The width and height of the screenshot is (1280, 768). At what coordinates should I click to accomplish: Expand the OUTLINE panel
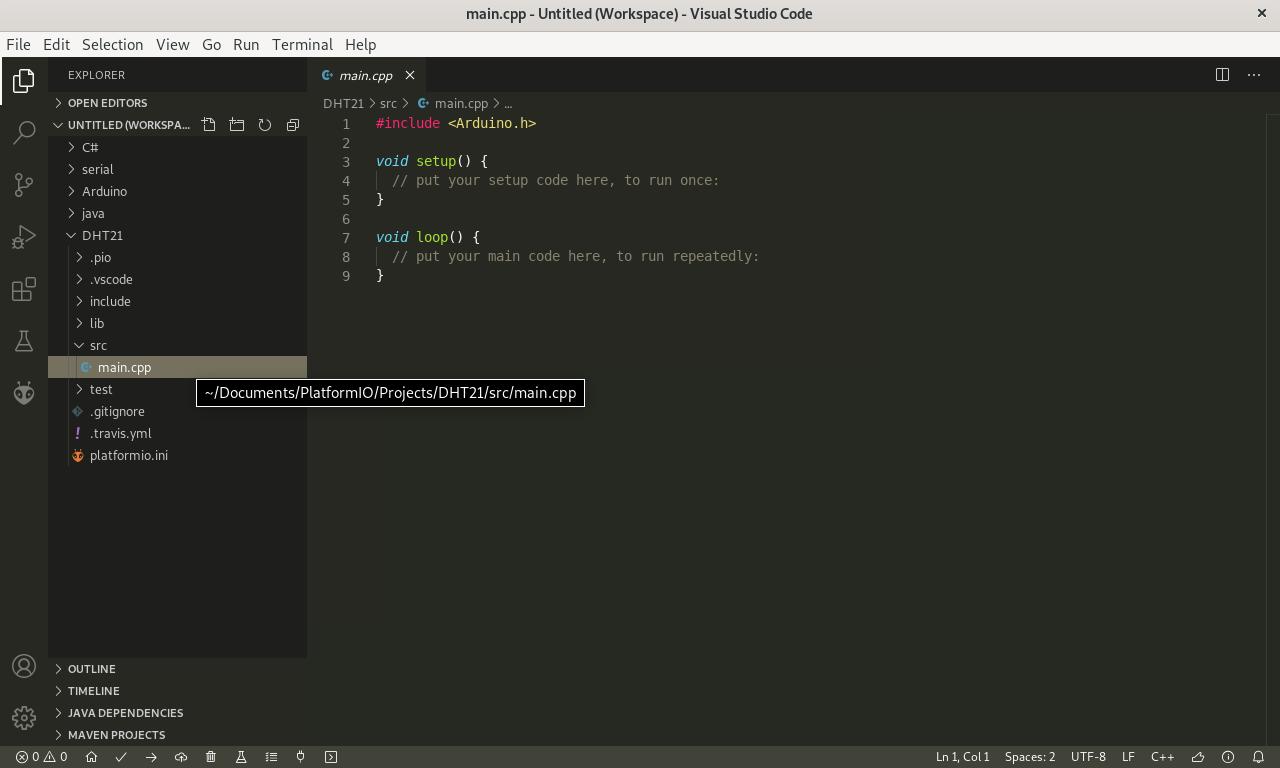coord(177,669)
